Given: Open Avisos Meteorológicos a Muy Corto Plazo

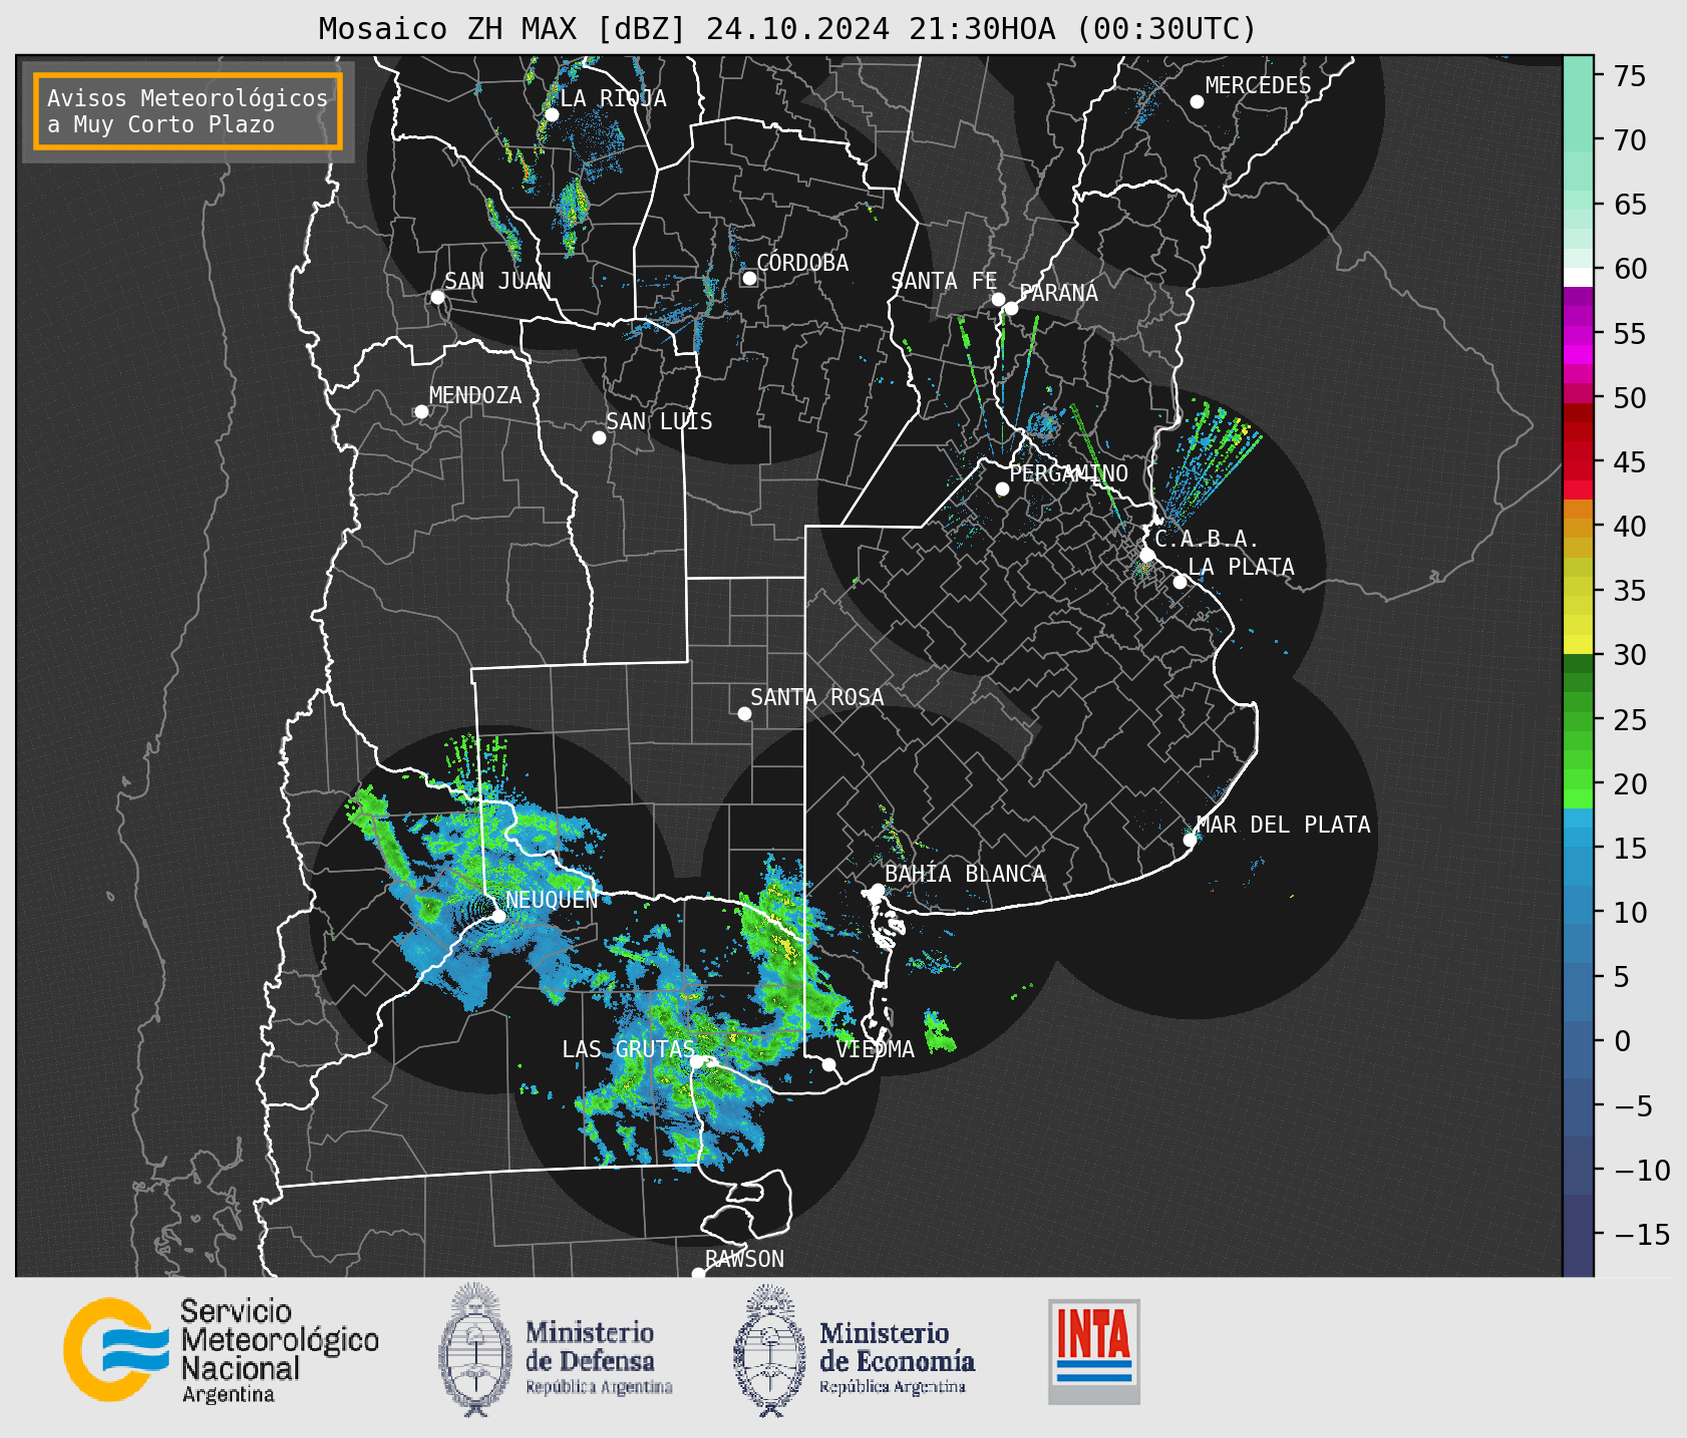Looking at the screenshot, I should (188, 111).
